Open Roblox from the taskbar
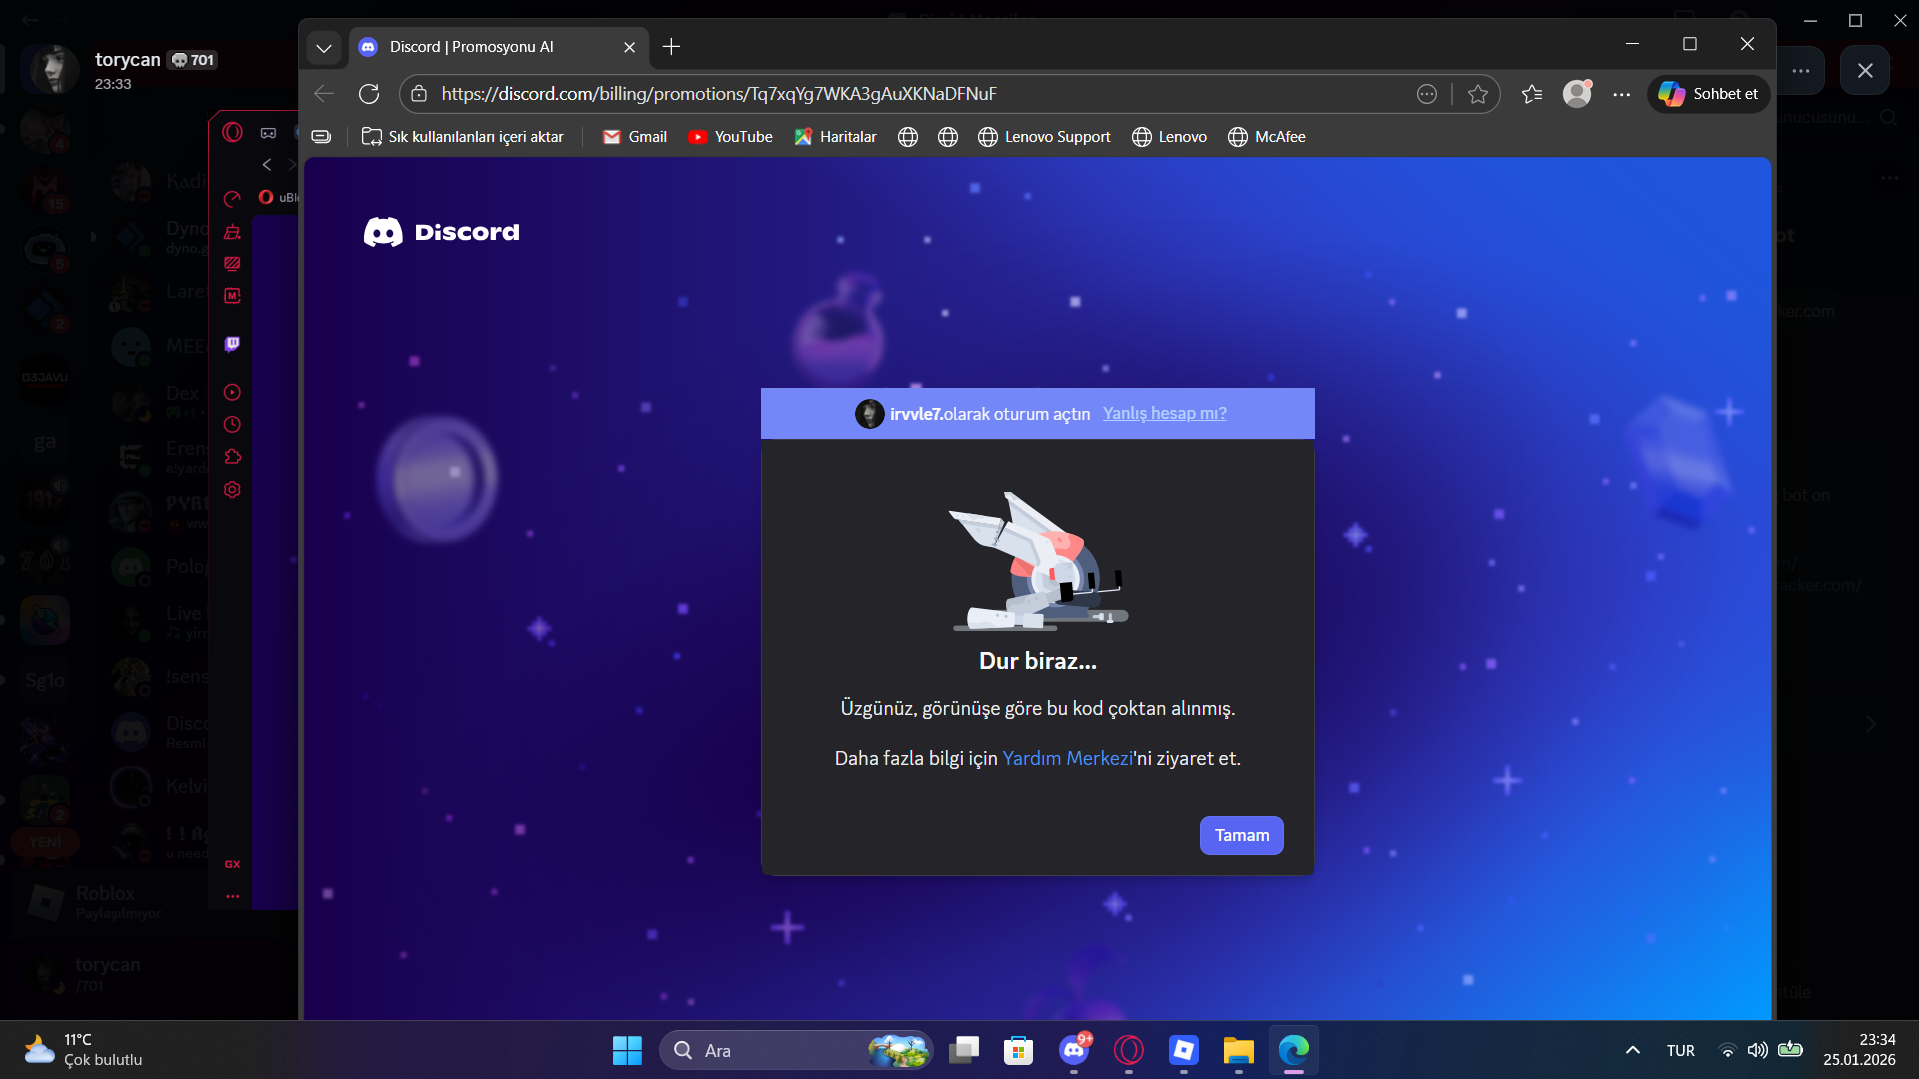The image size is (1919, 1079). 1184,1050
